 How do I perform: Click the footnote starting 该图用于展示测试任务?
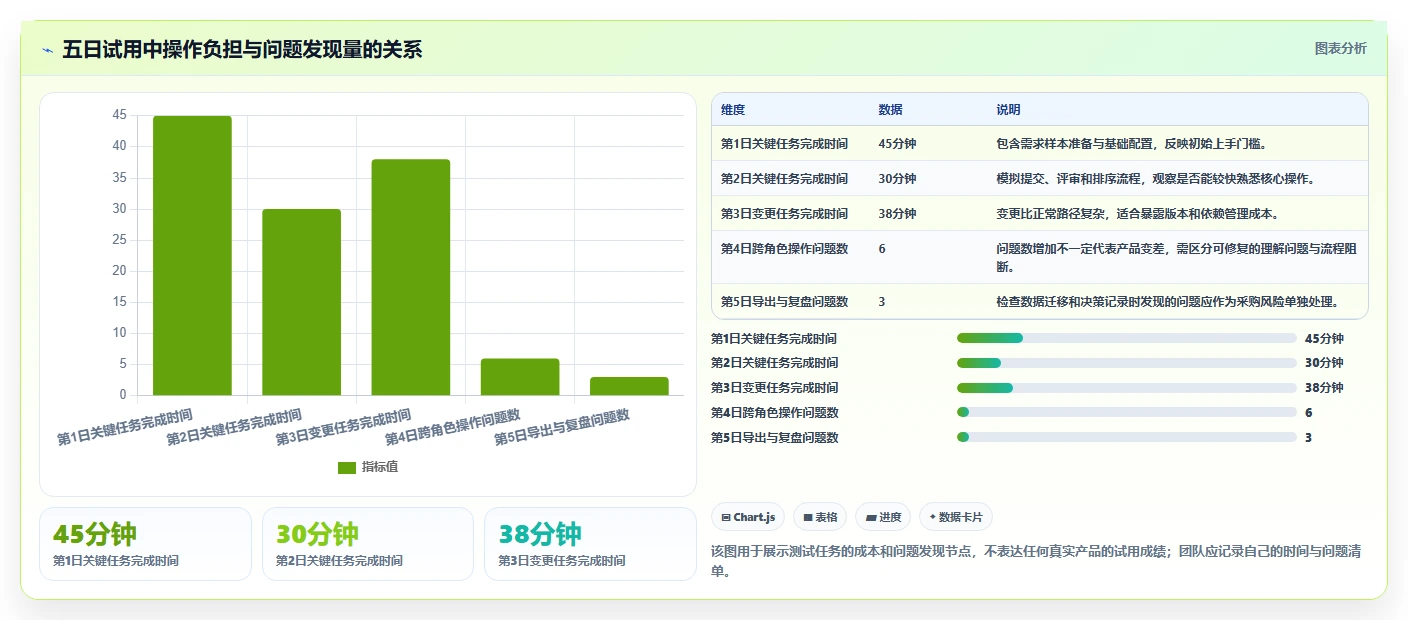coord(1036,561)
